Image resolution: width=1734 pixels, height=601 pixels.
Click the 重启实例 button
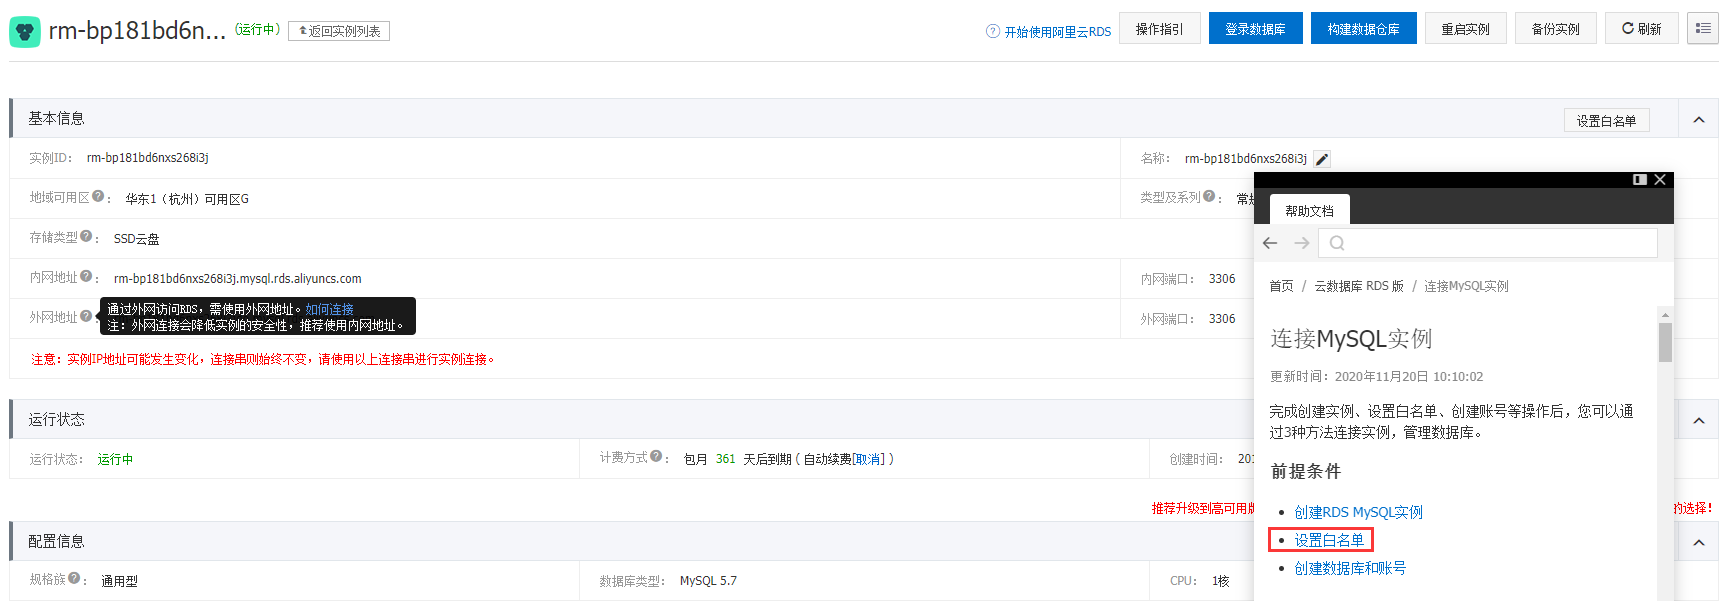tap(1465, 29)
